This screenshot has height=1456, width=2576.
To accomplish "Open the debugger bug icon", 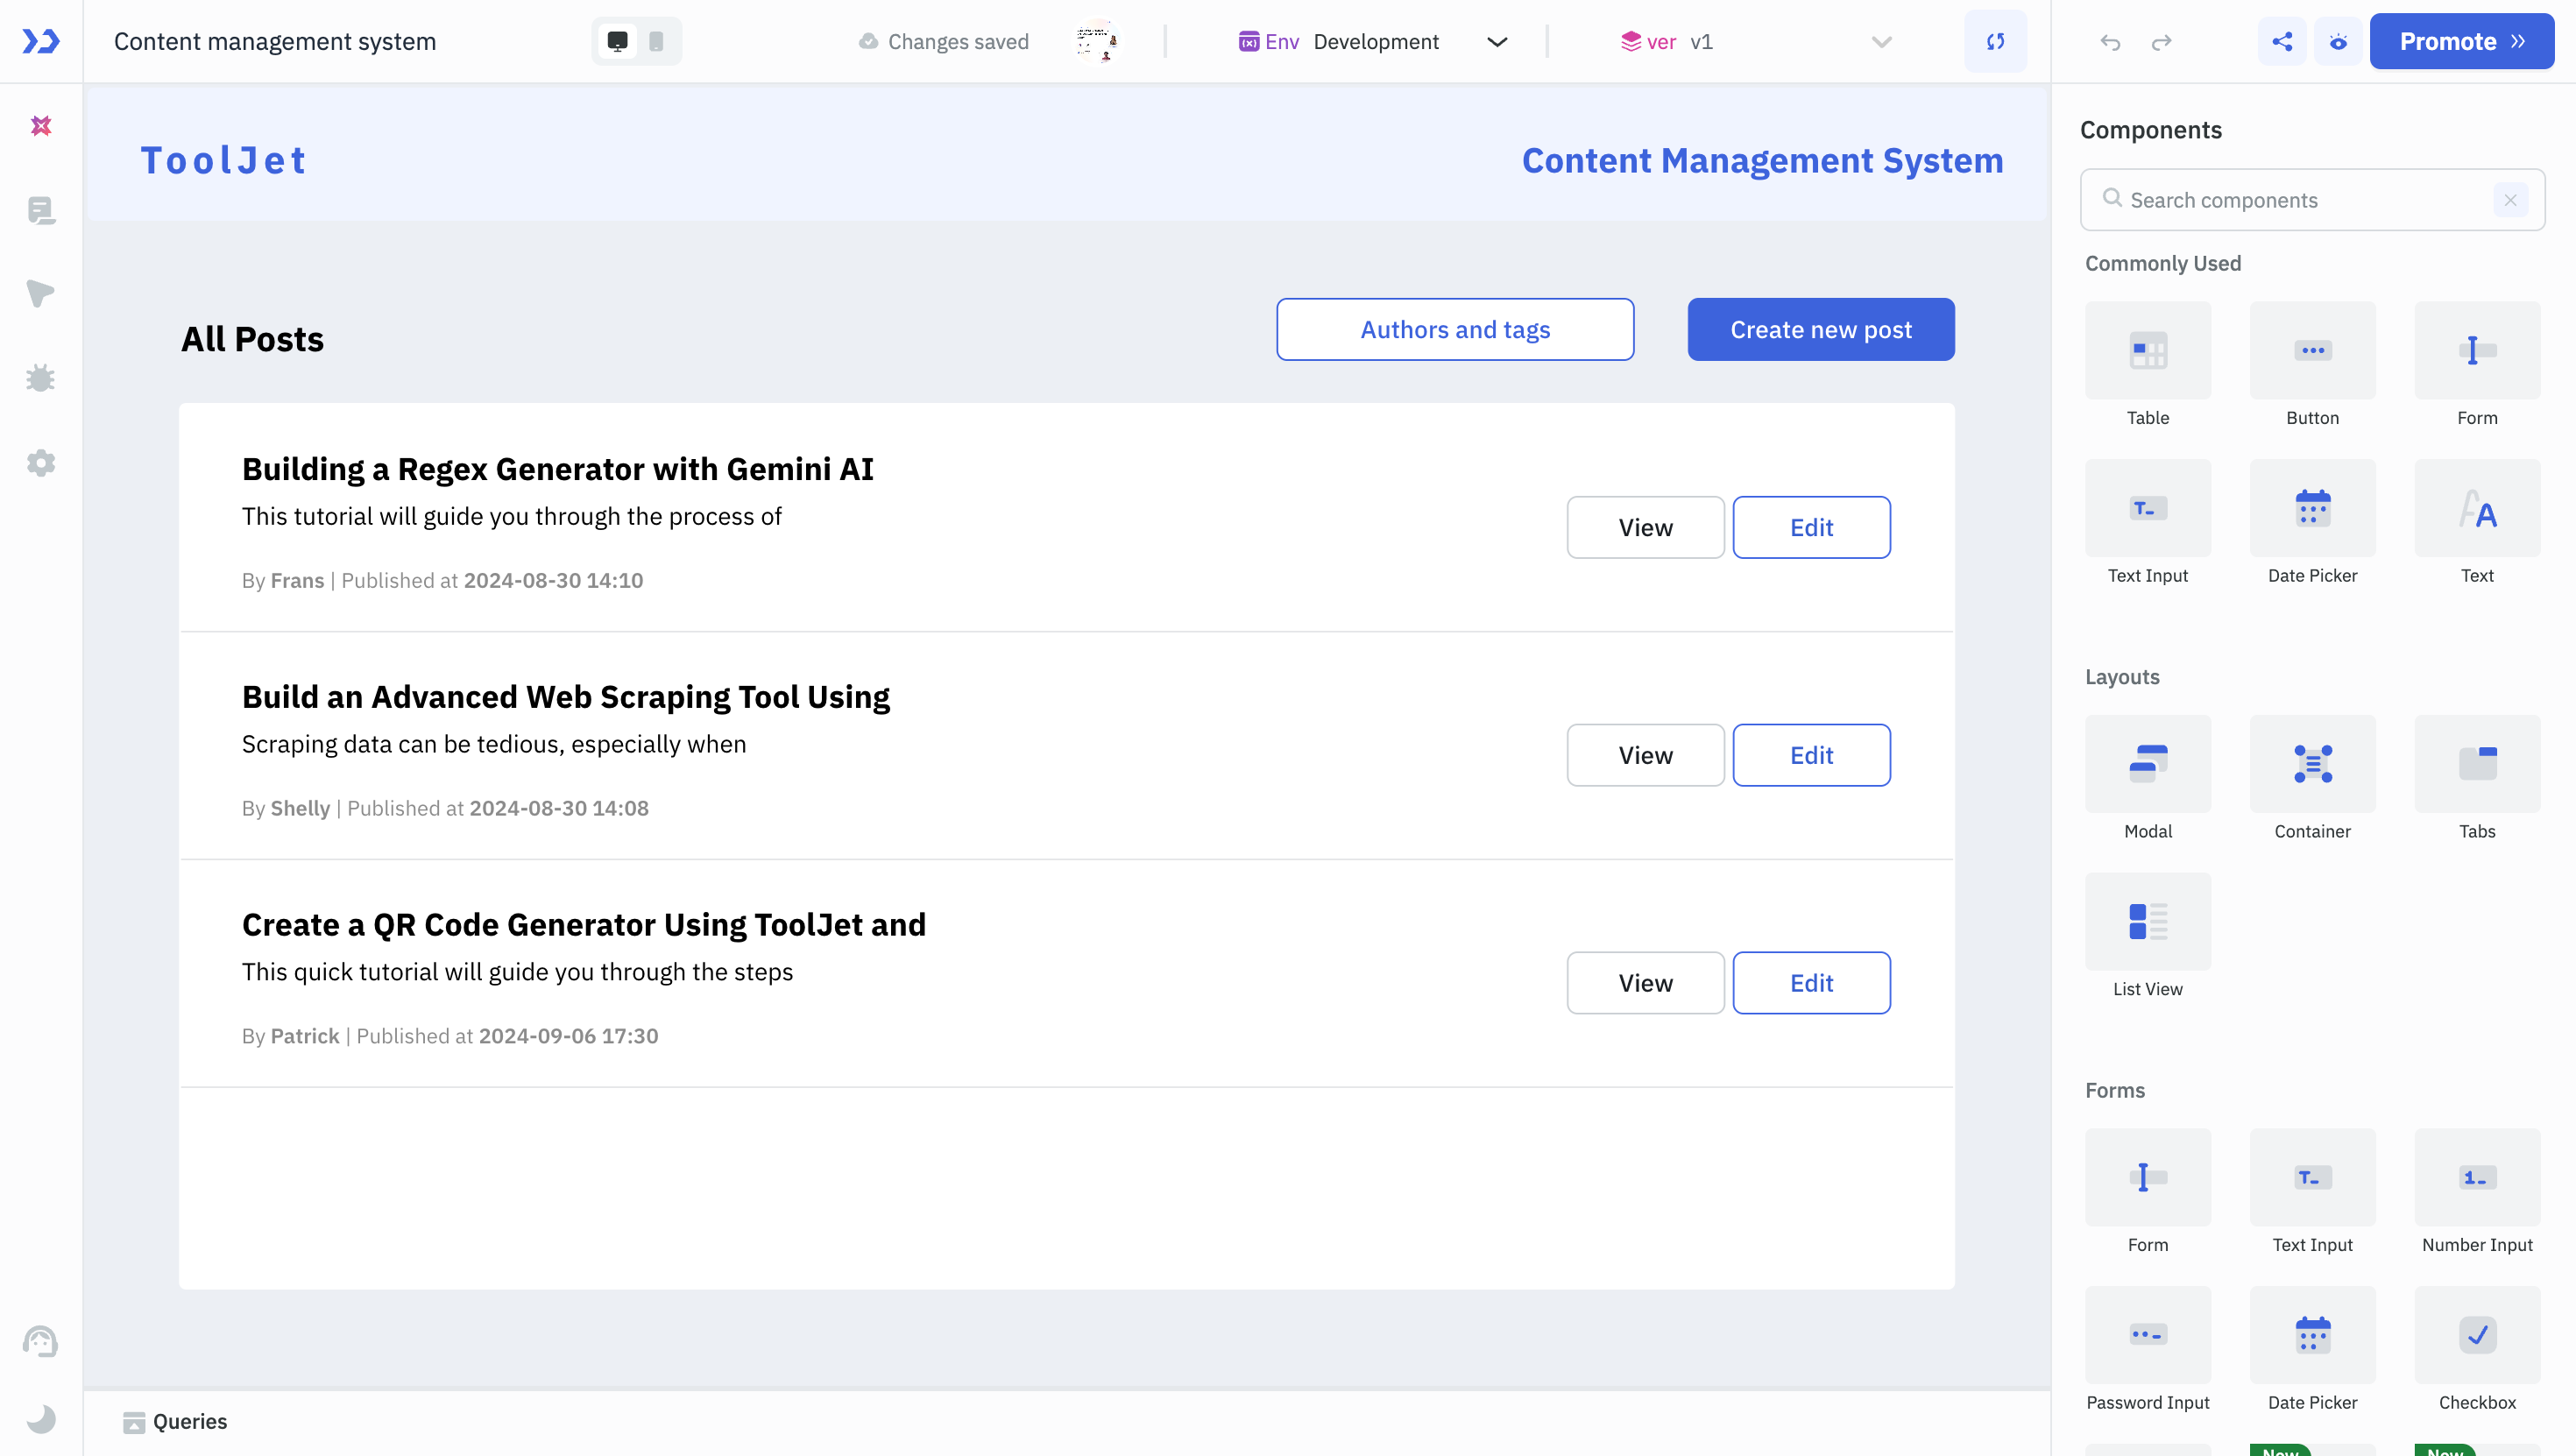I will [41, 379].
